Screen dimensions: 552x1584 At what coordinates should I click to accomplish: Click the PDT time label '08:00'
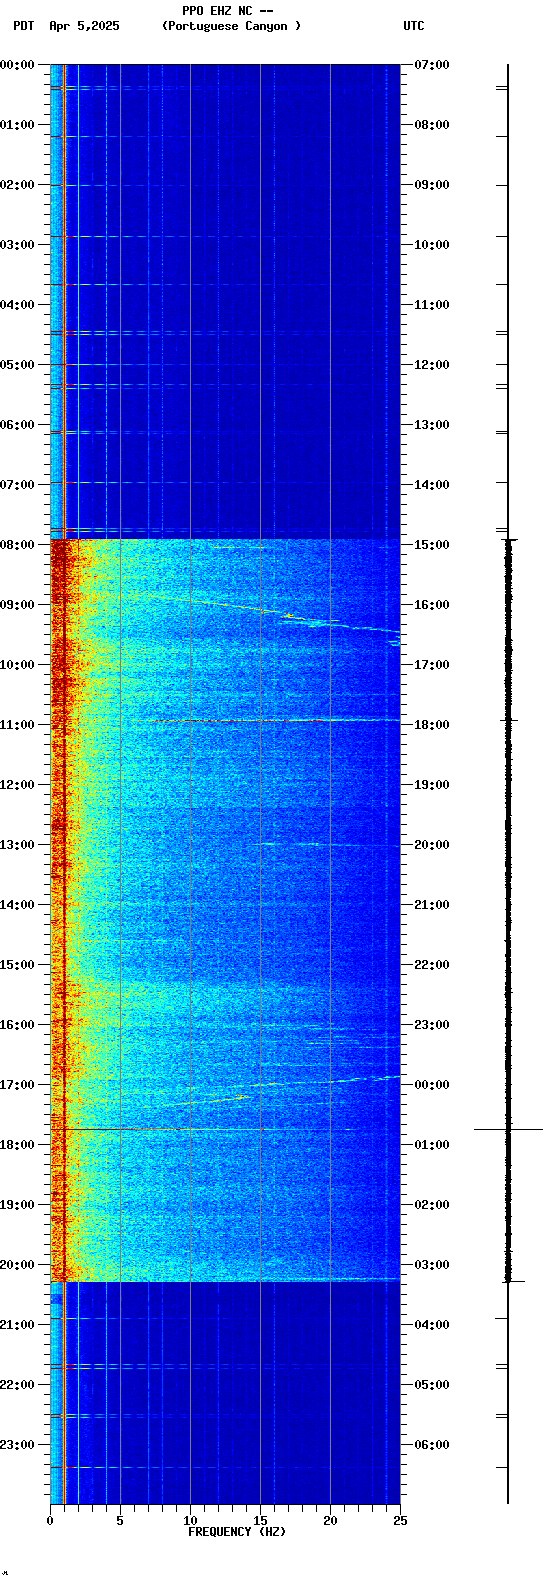pyautogui.click(x=17, y=545)
